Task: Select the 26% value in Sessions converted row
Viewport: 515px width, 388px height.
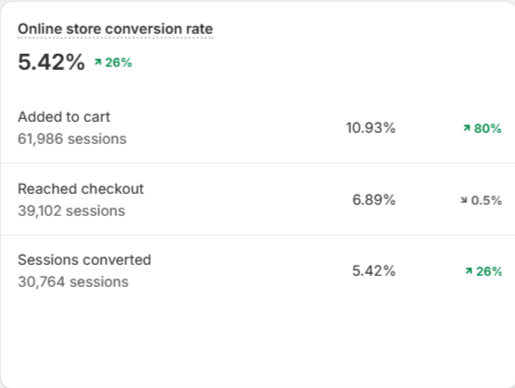Action: pos(489,271)
